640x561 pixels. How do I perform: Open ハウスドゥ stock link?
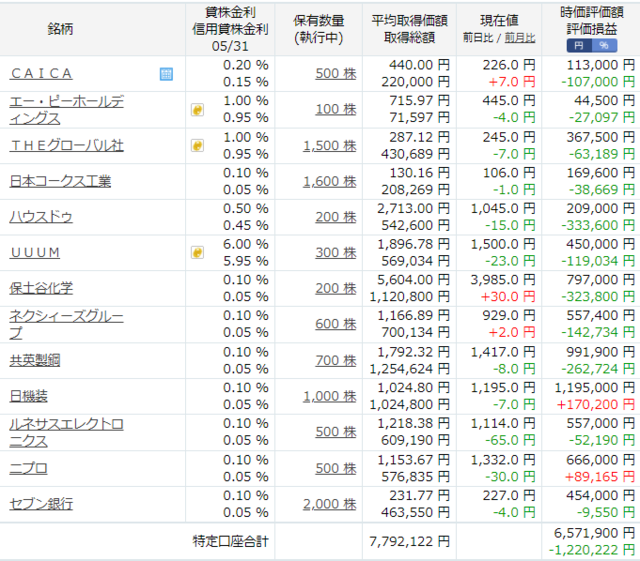click(x=41, y=217)
